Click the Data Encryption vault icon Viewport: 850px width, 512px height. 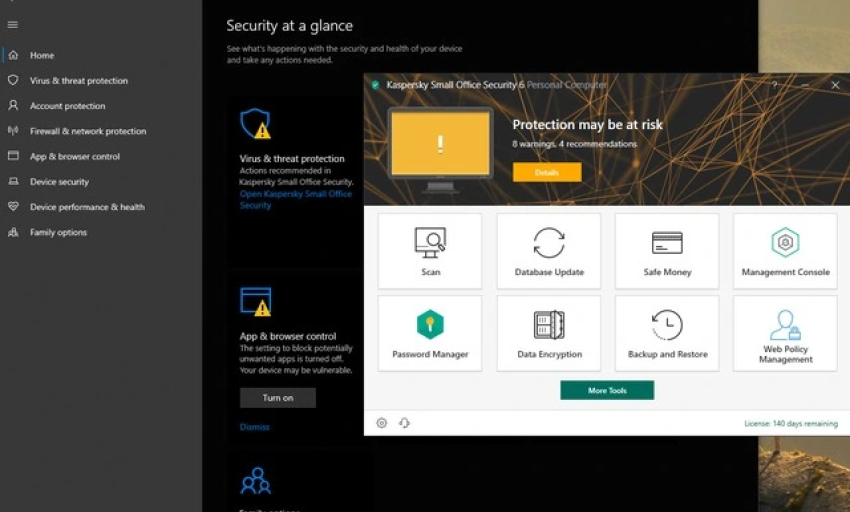549,325
